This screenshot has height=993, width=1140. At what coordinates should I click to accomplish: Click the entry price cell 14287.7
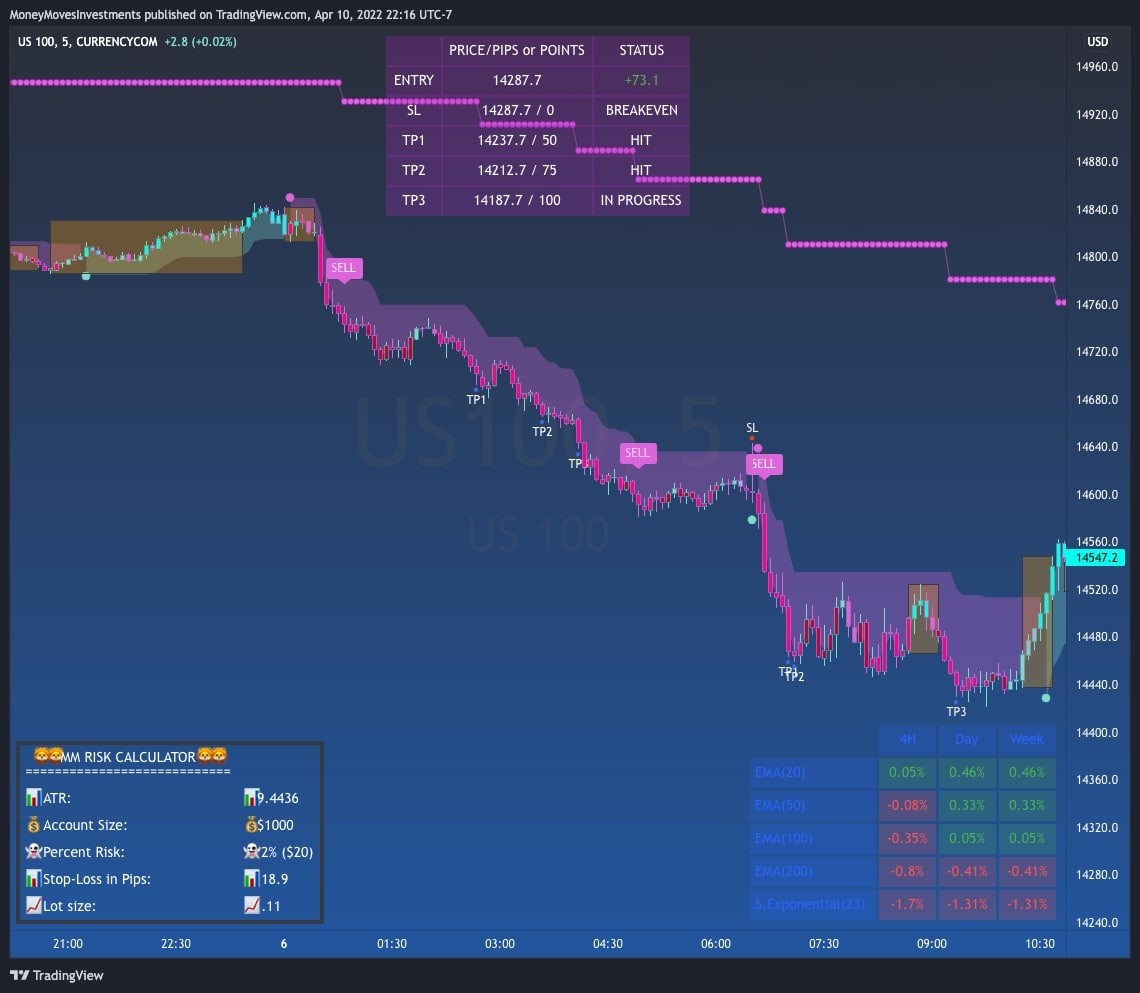tap(517, 80)
